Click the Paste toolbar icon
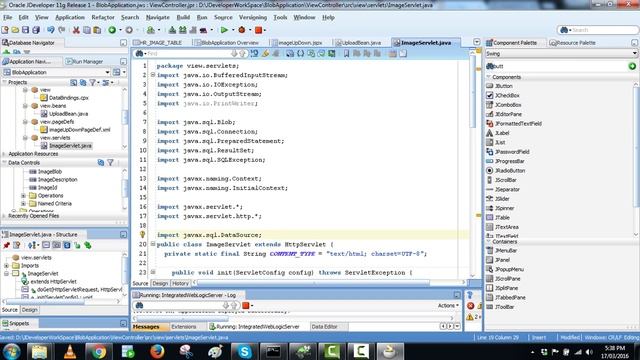 97,30
